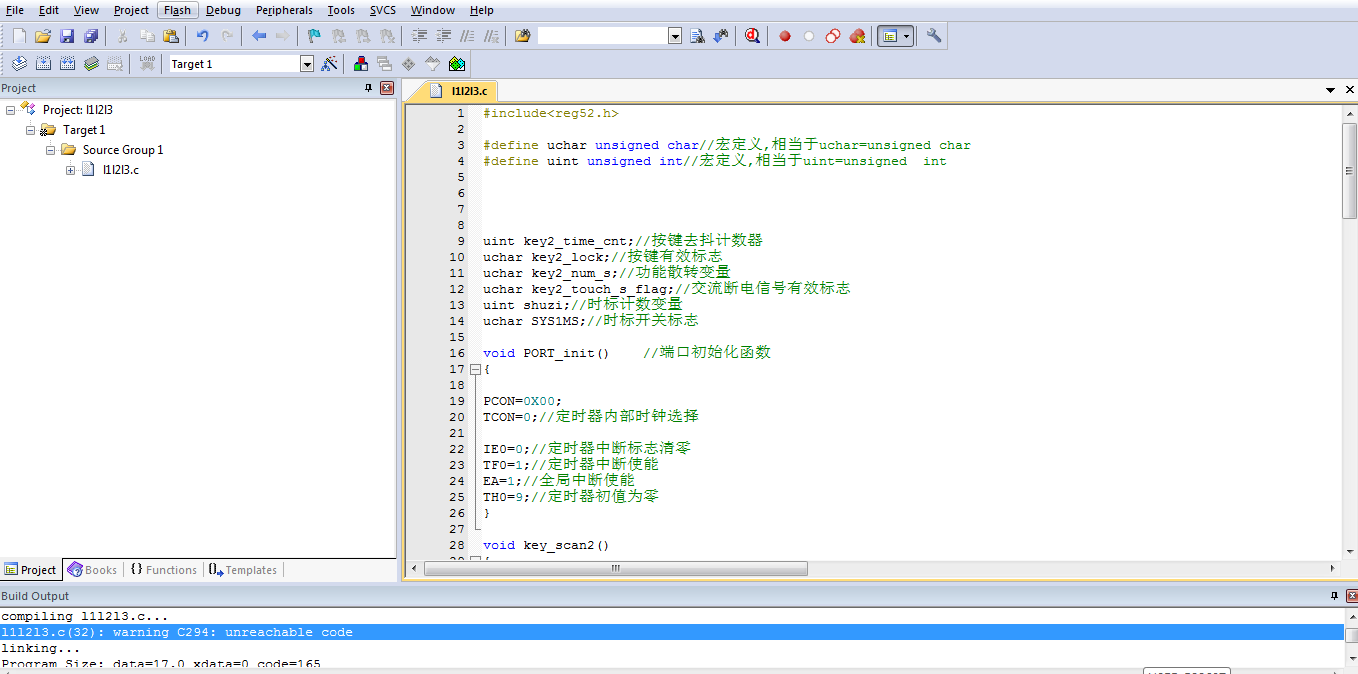Create a new file with the New icon
Viewport: 1358px width, 674px height.
(19, 36)
